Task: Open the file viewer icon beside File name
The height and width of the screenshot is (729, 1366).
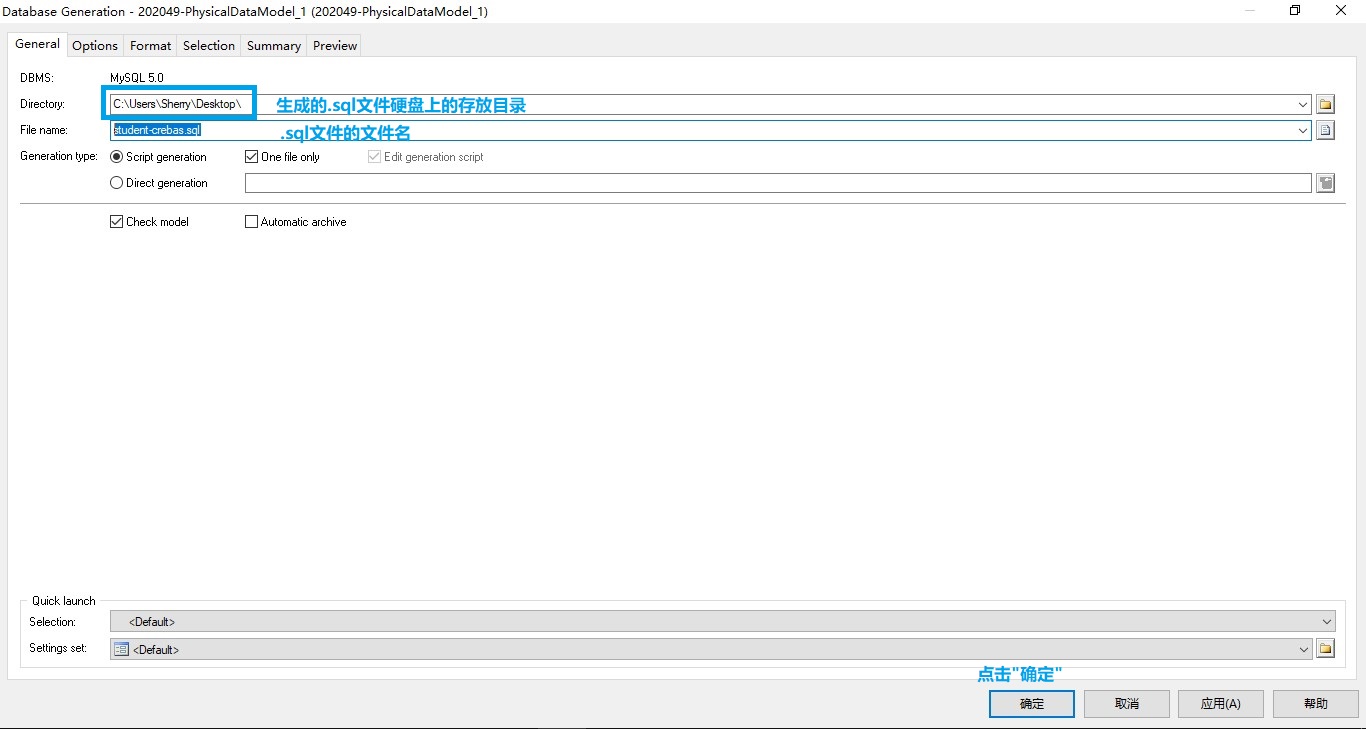Action: point(1325,129)
